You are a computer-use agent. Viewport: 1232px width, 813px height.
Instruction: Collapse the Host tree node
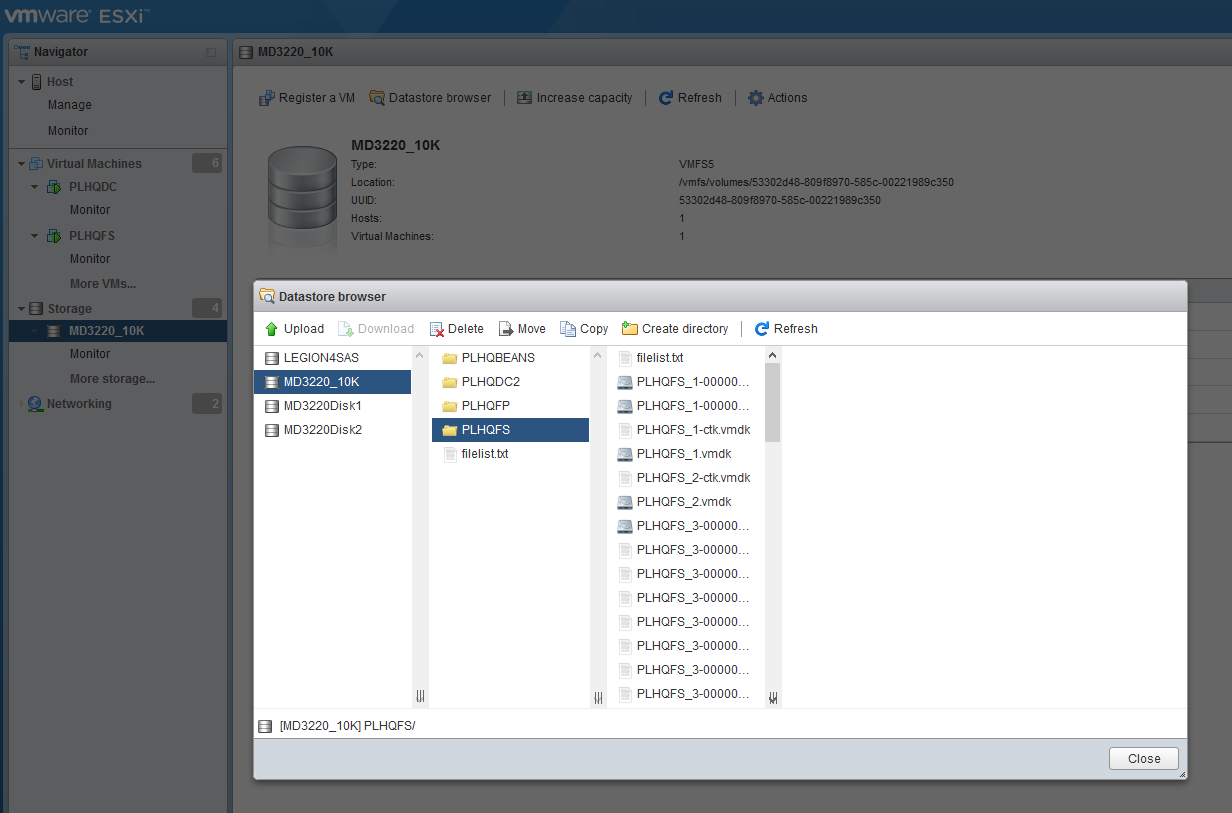[x=21, y=82]
